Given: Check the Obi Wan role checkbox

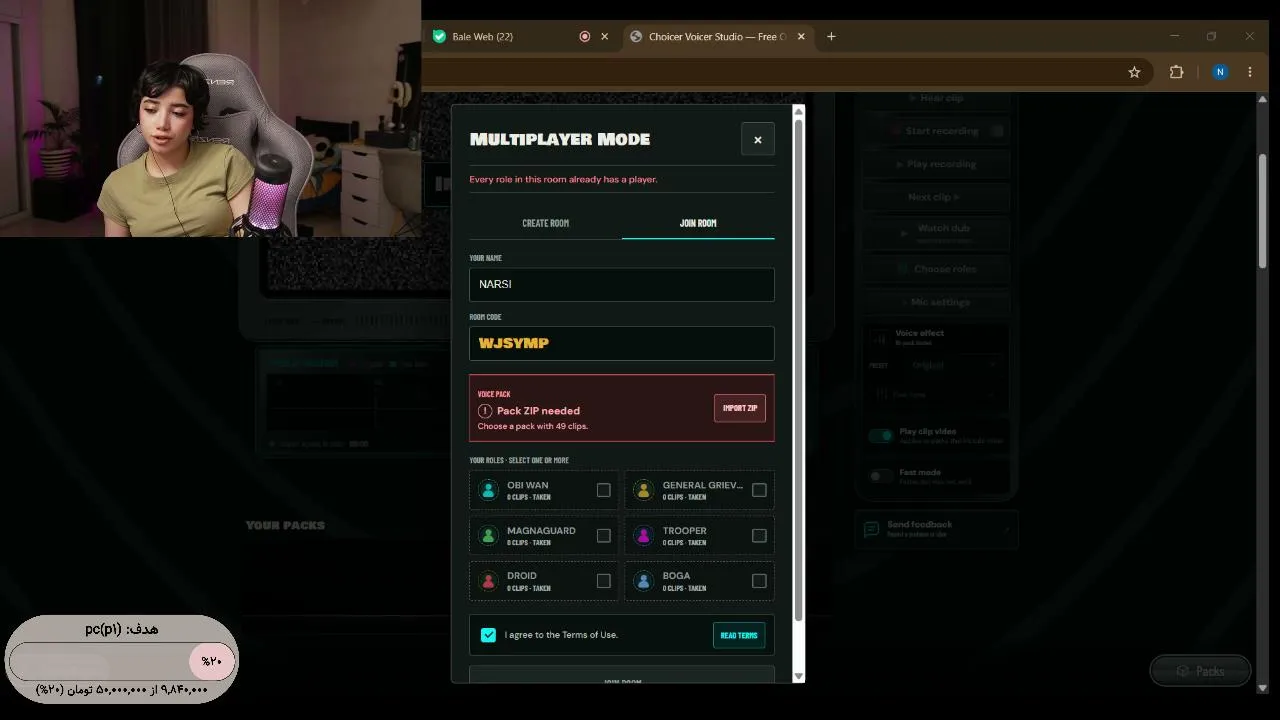Looking at the screenshot, I should 603,490.
